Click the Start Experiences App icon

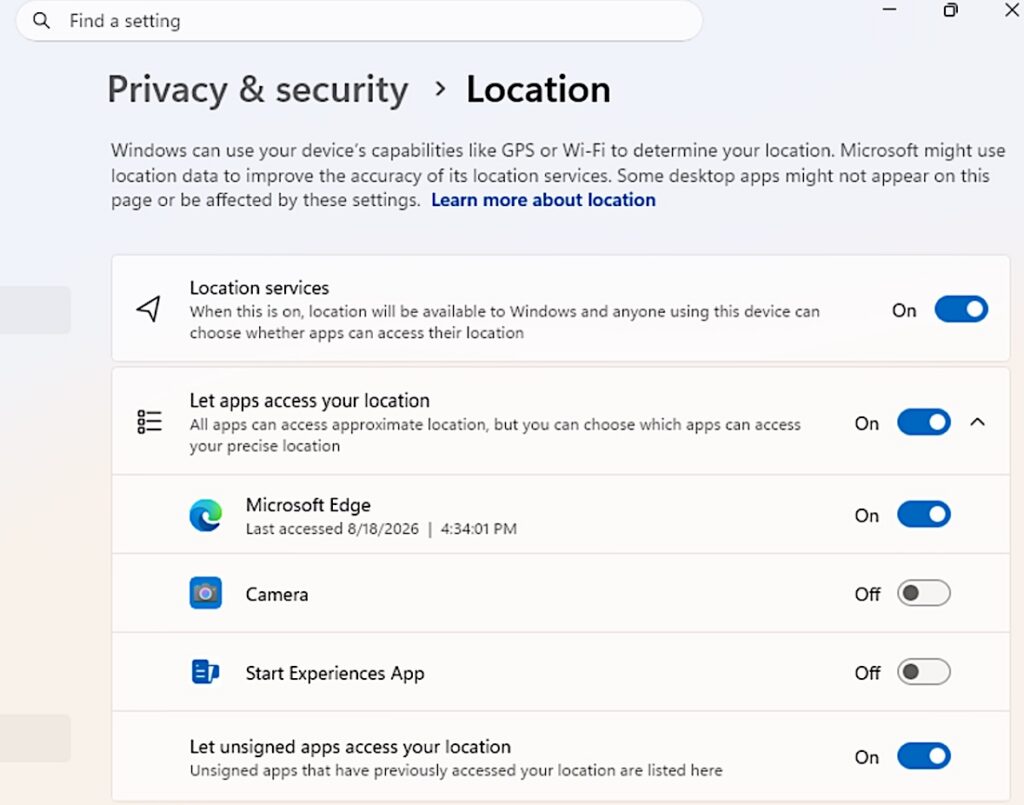point(205,672)
